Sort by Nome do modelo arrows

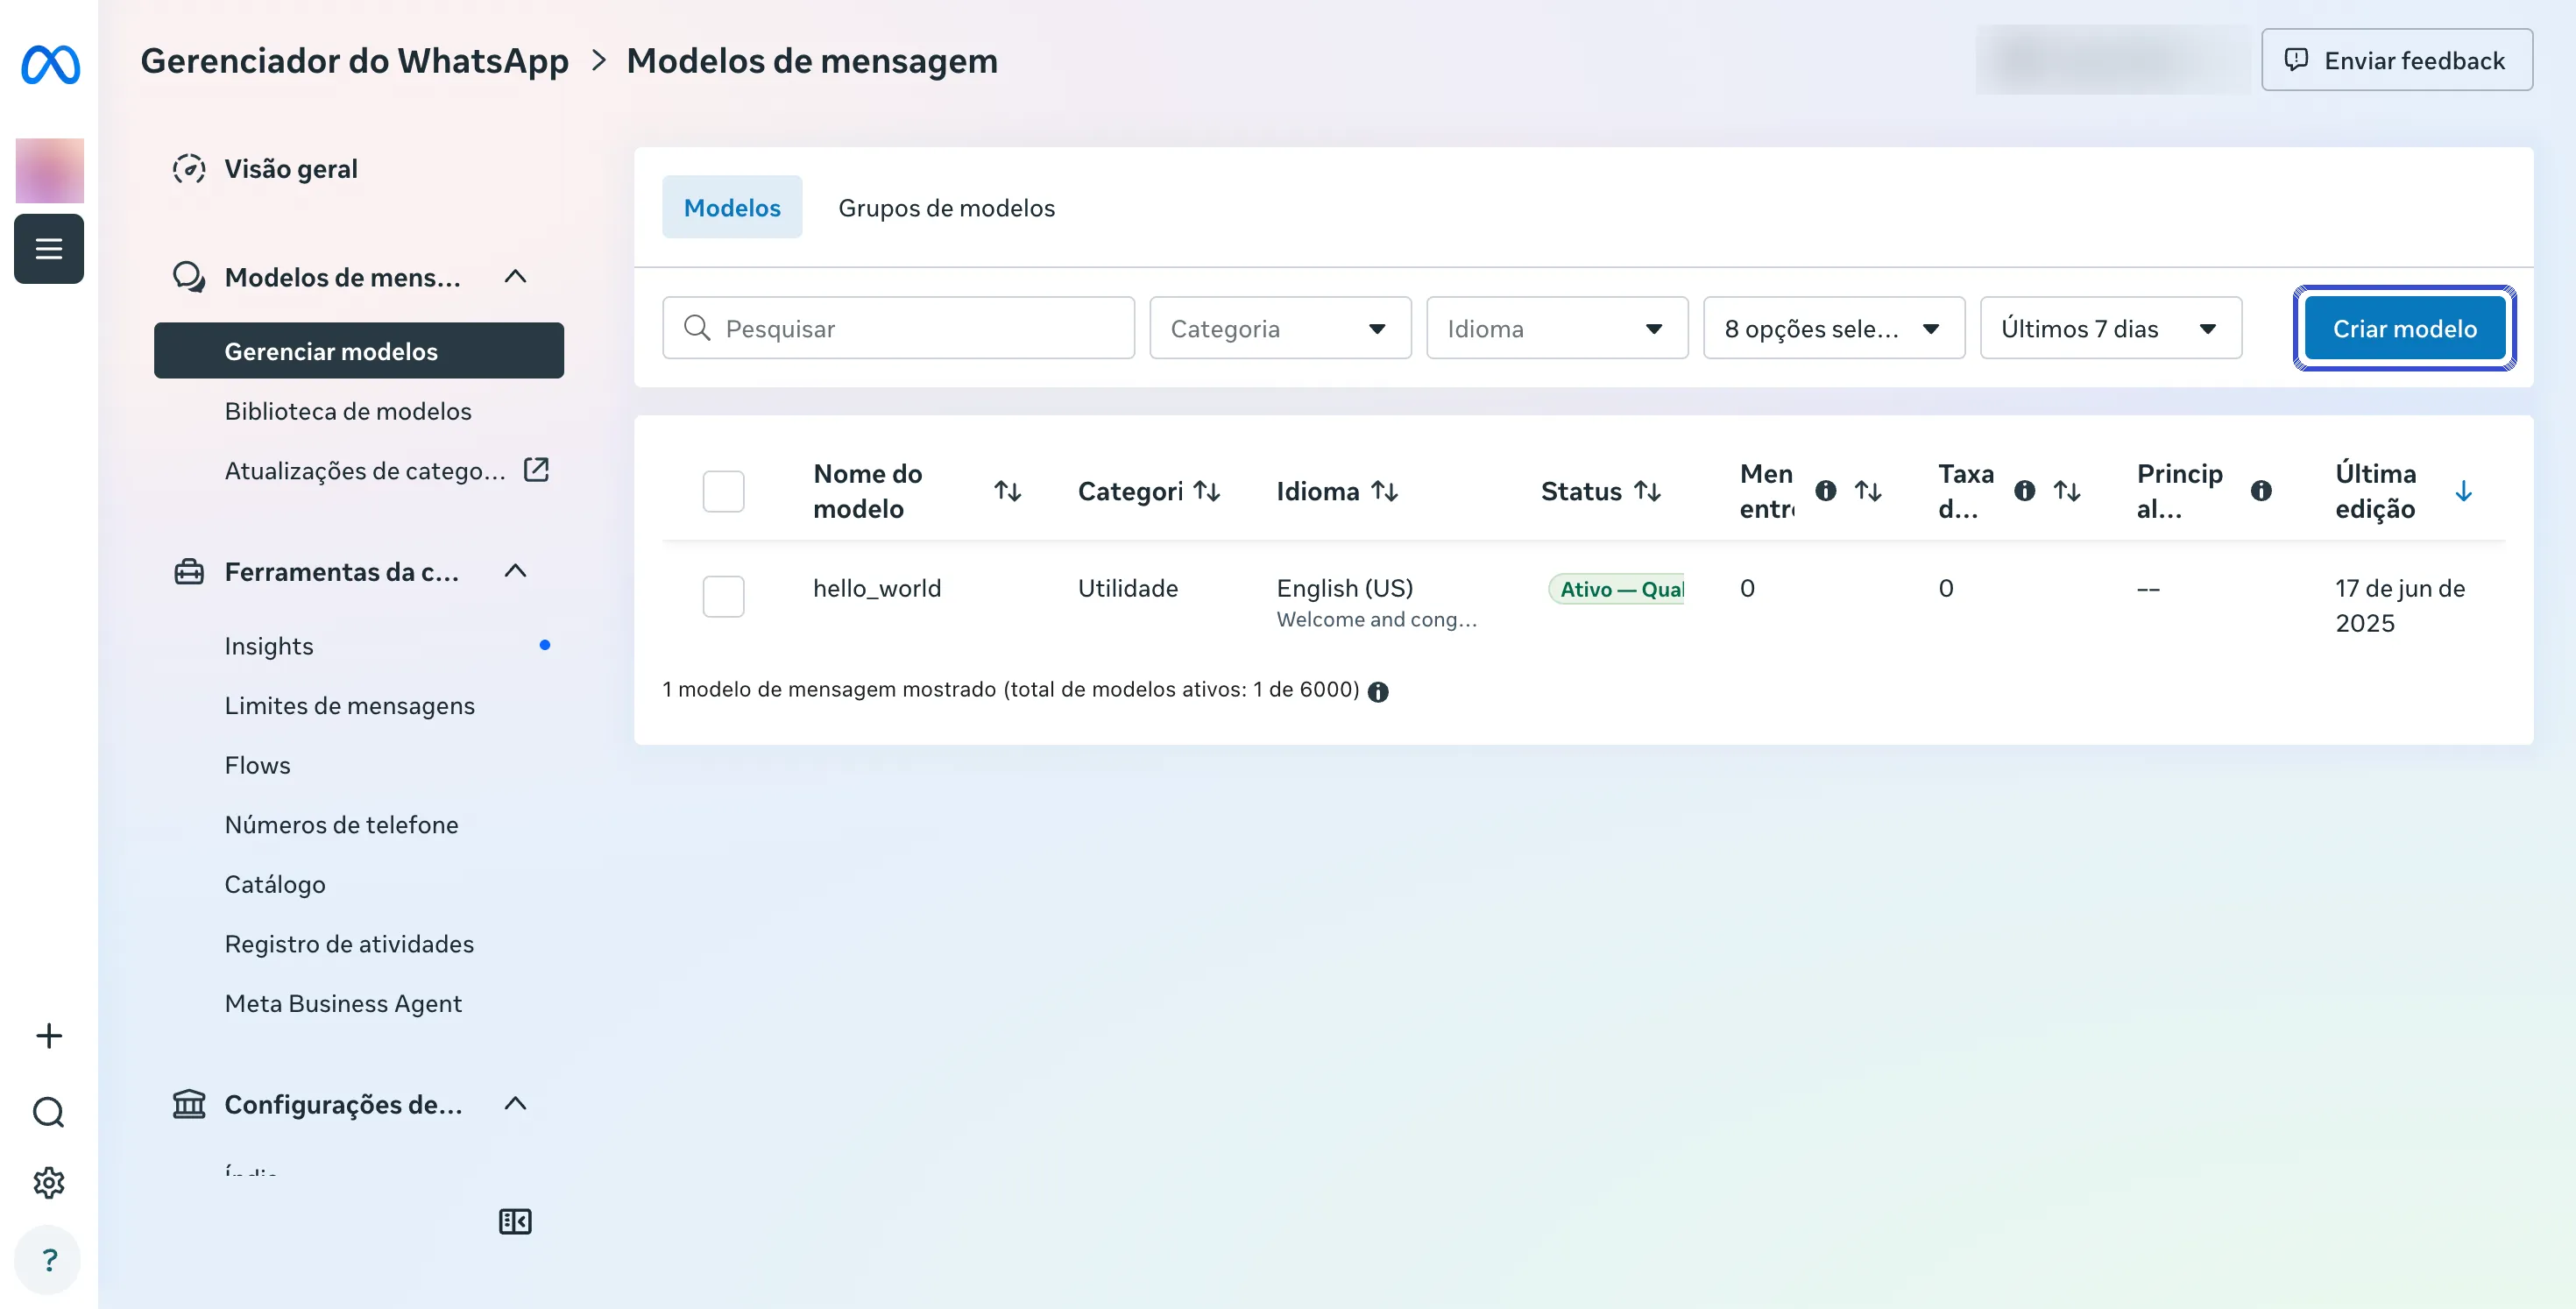click(x=1007, y=491)
